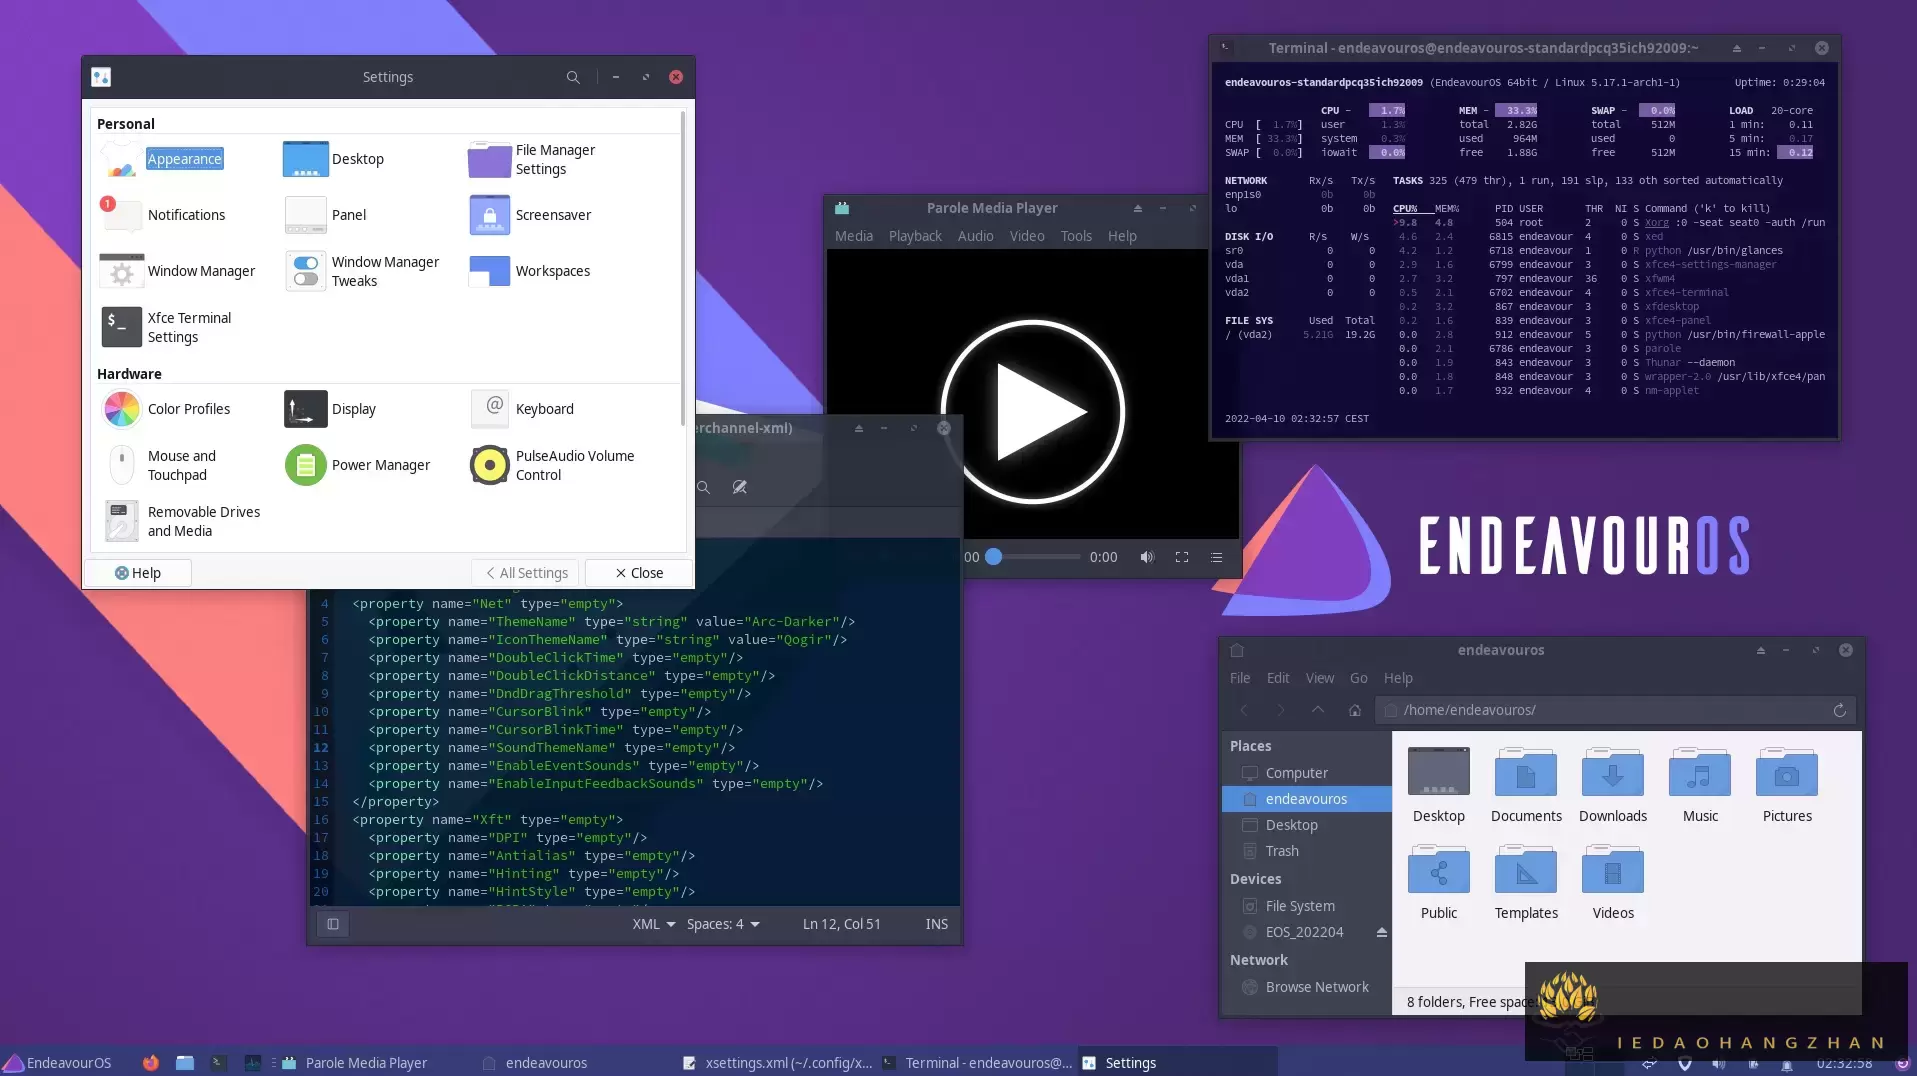Click the editor edit pencil icon
Viewport: 1917px width, 1076px height.
[739, 487]
